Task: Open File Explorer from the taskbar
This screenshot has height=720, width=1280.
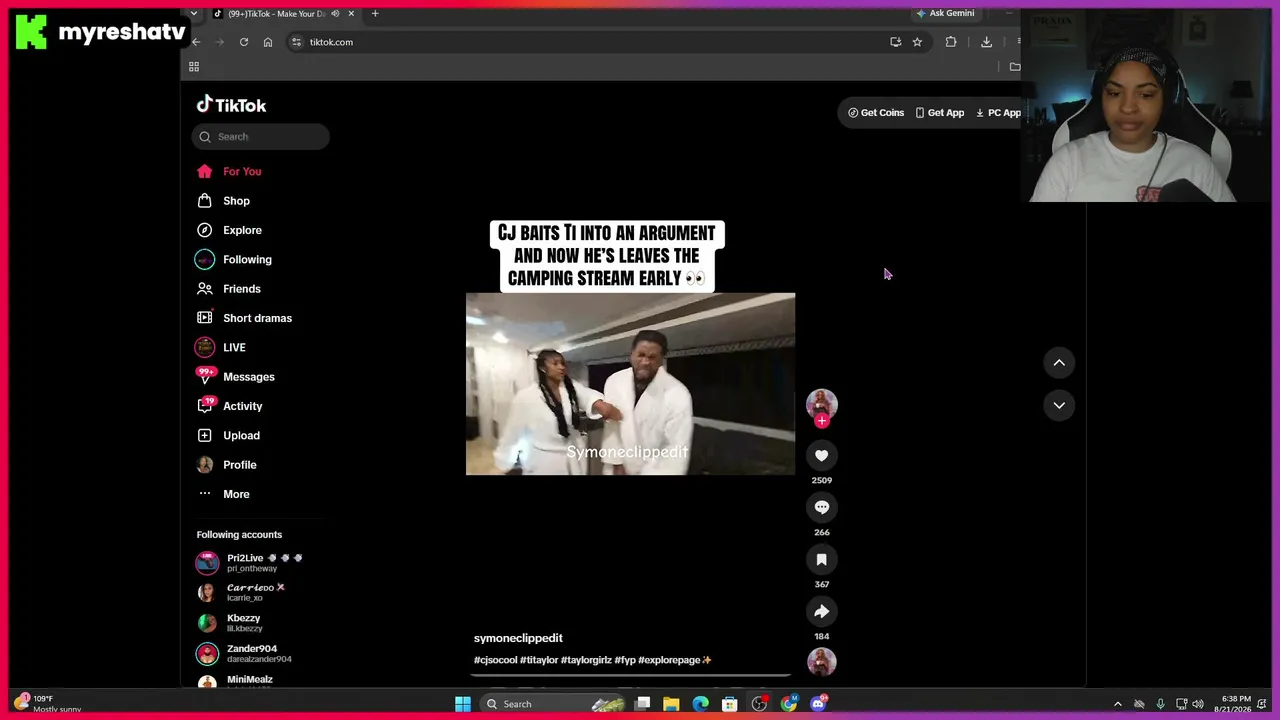Action: pyautogui.click(x=671, y=704)
